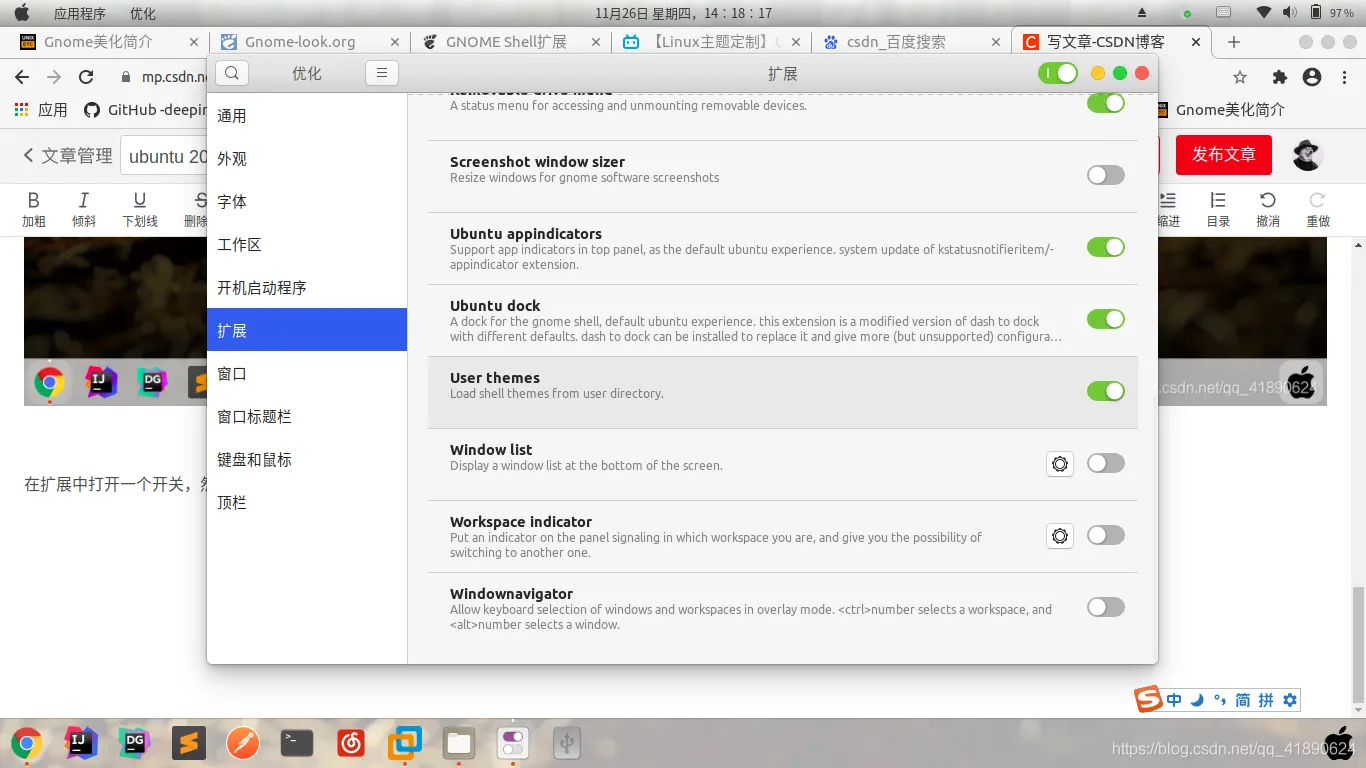Select 外观 in the Tweaks sidebar

point(307,159)
